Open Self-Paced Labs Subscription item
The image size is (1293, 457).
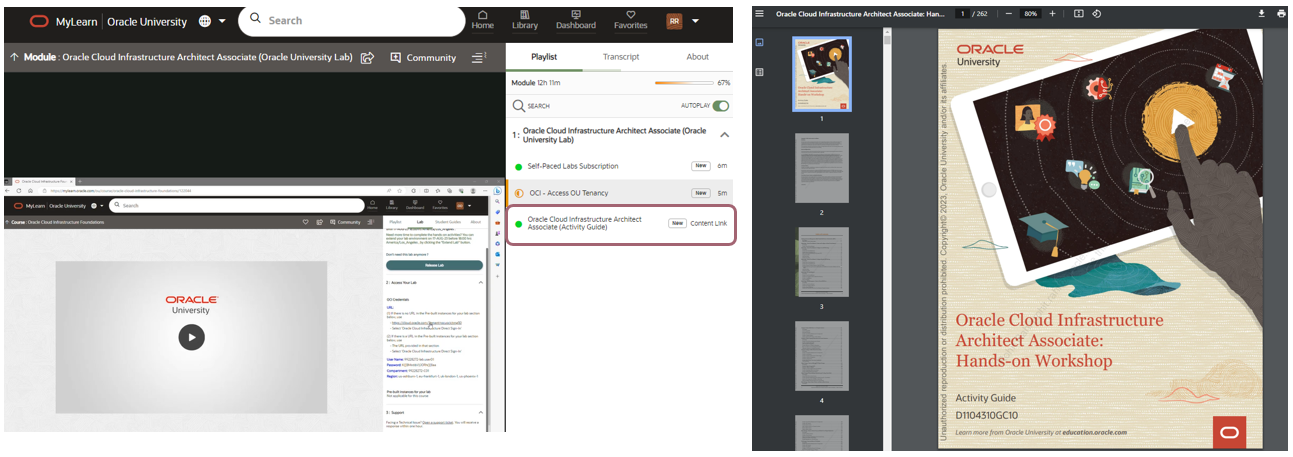[621, 166]
